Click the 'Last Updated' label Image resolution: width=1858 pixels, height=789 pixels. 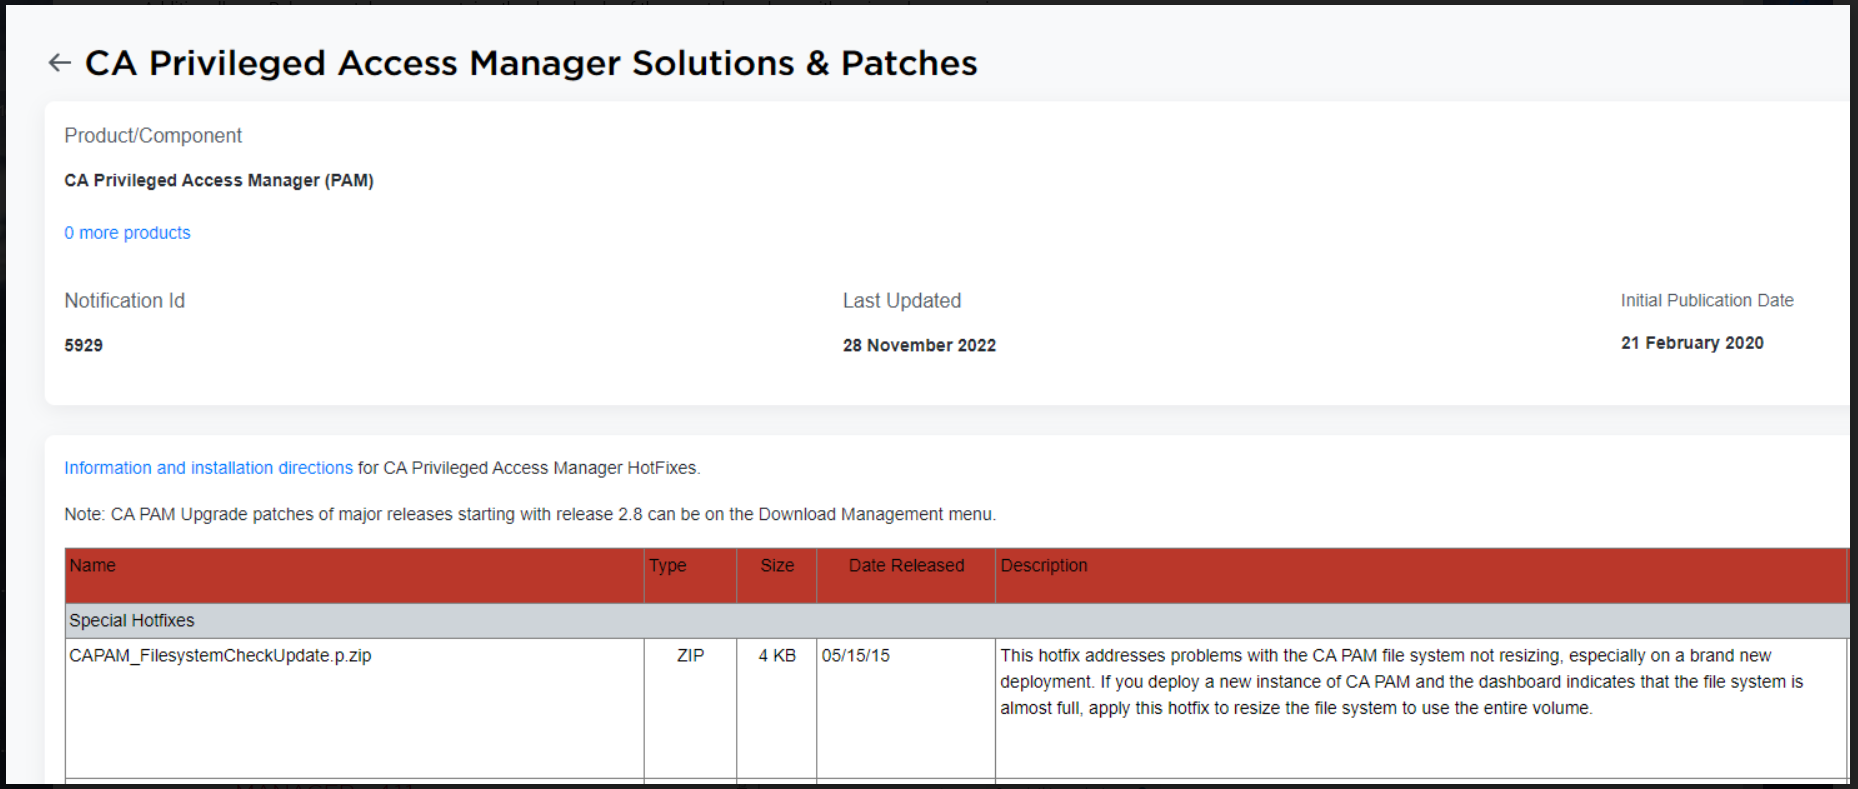901,301
